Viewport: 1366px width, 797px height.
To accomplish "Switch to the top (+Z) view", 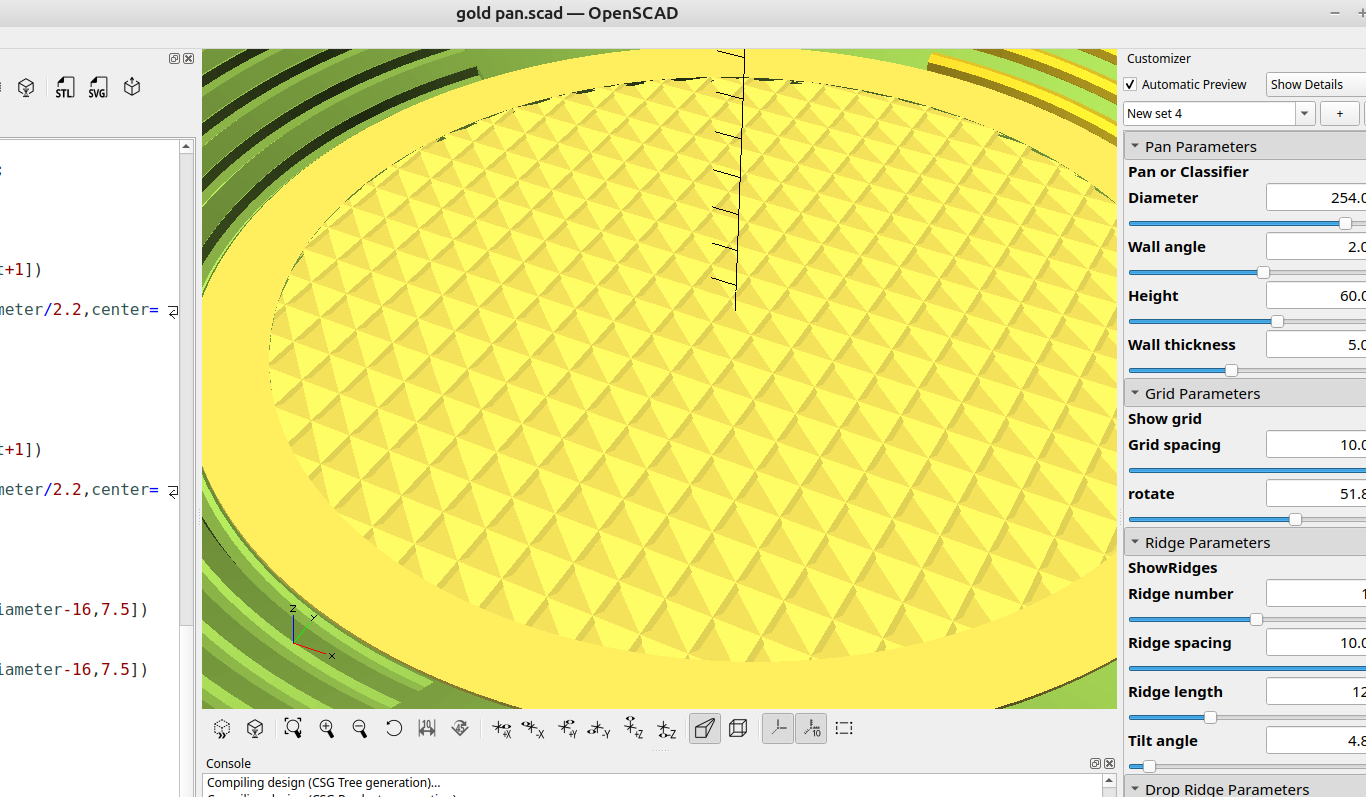I will tap(632, 728).
